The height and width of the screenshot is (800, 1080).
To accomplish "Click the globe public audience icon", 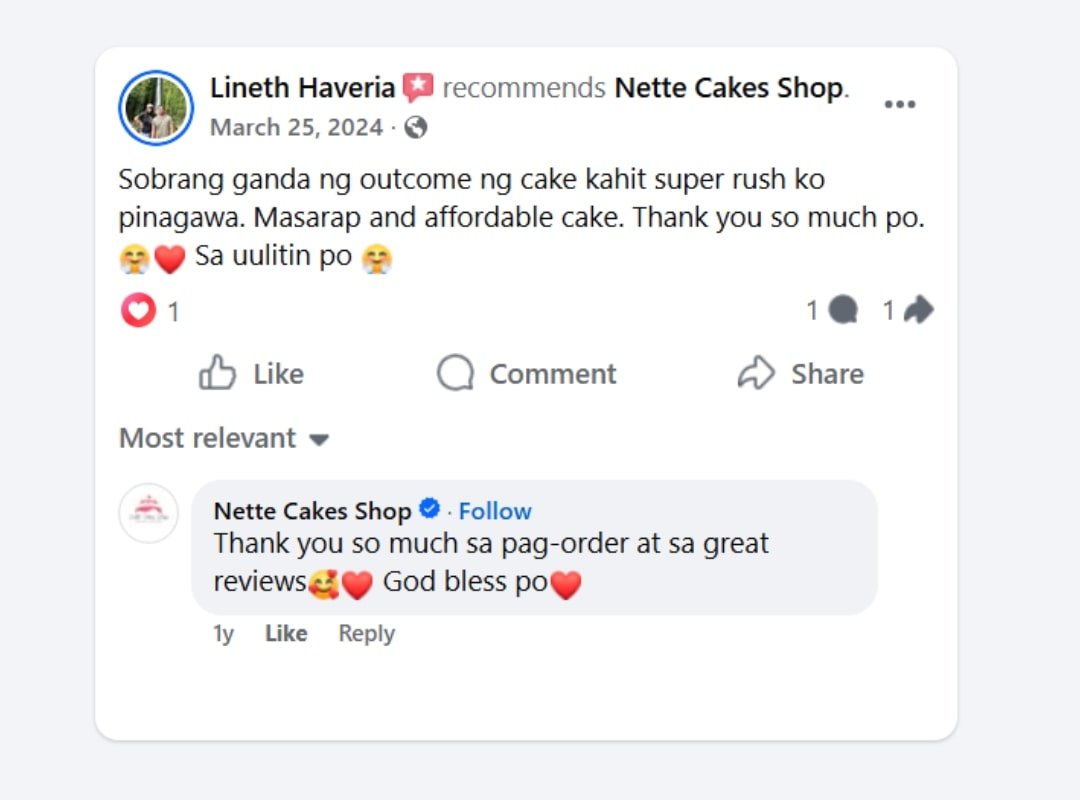I will (416, 128).
